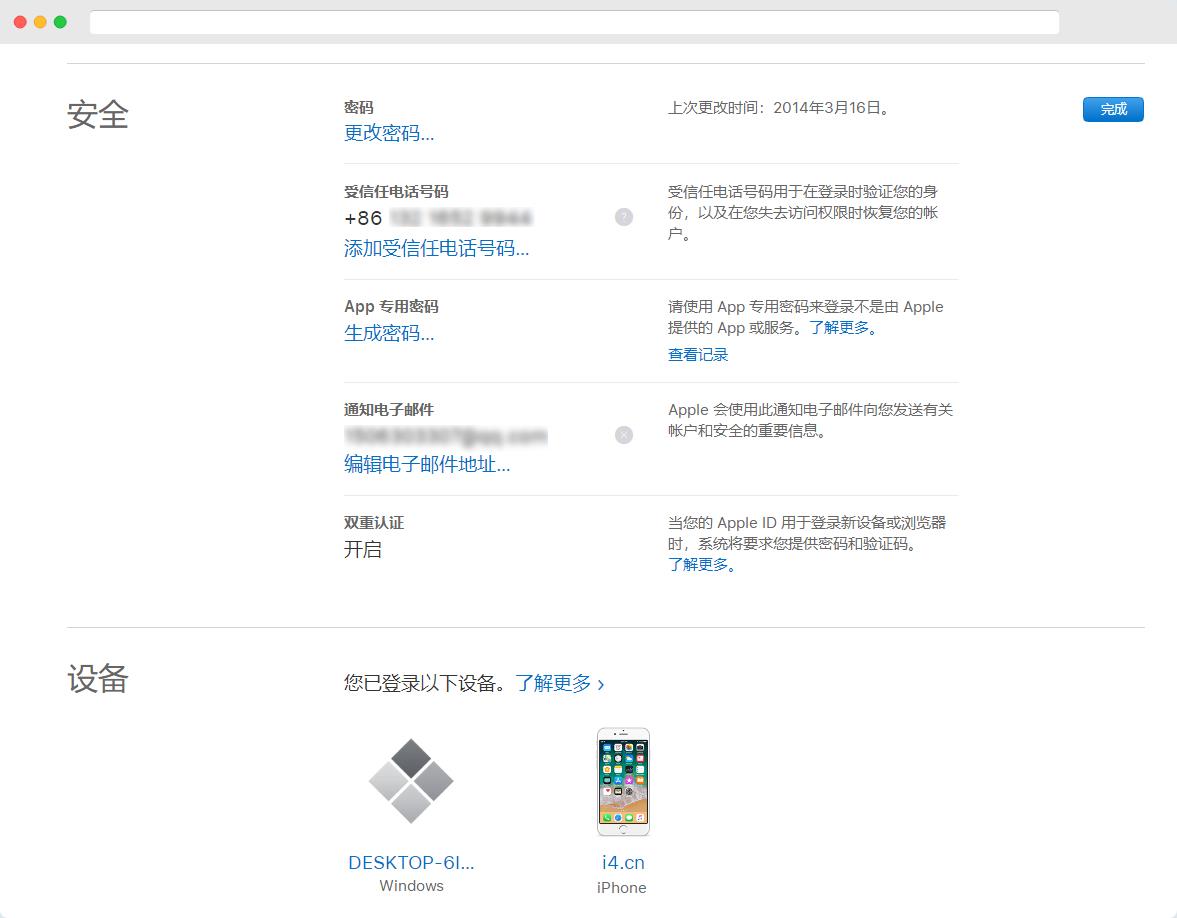Click the question mark icon beside trusted phone number
Viewport: 1177px width, 918px height.
click(x=623, y=217)
